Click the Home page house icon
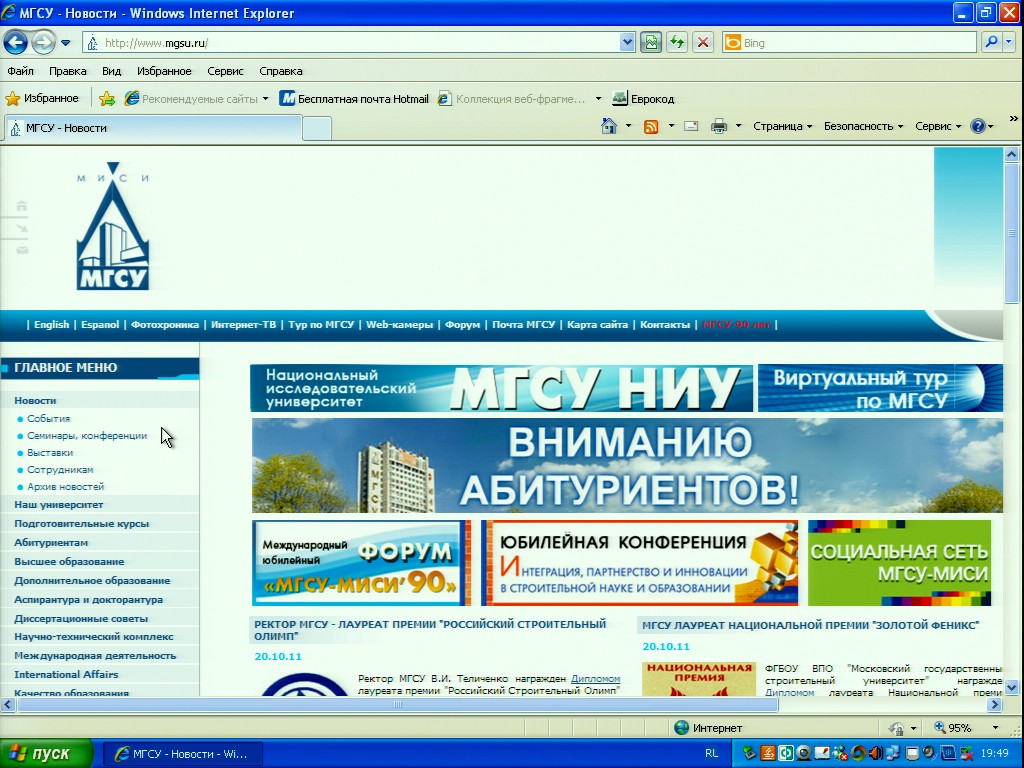Image resolution: width=1024 pixels, height=768 pixels. pyautogui.click(x=609, y=126)
